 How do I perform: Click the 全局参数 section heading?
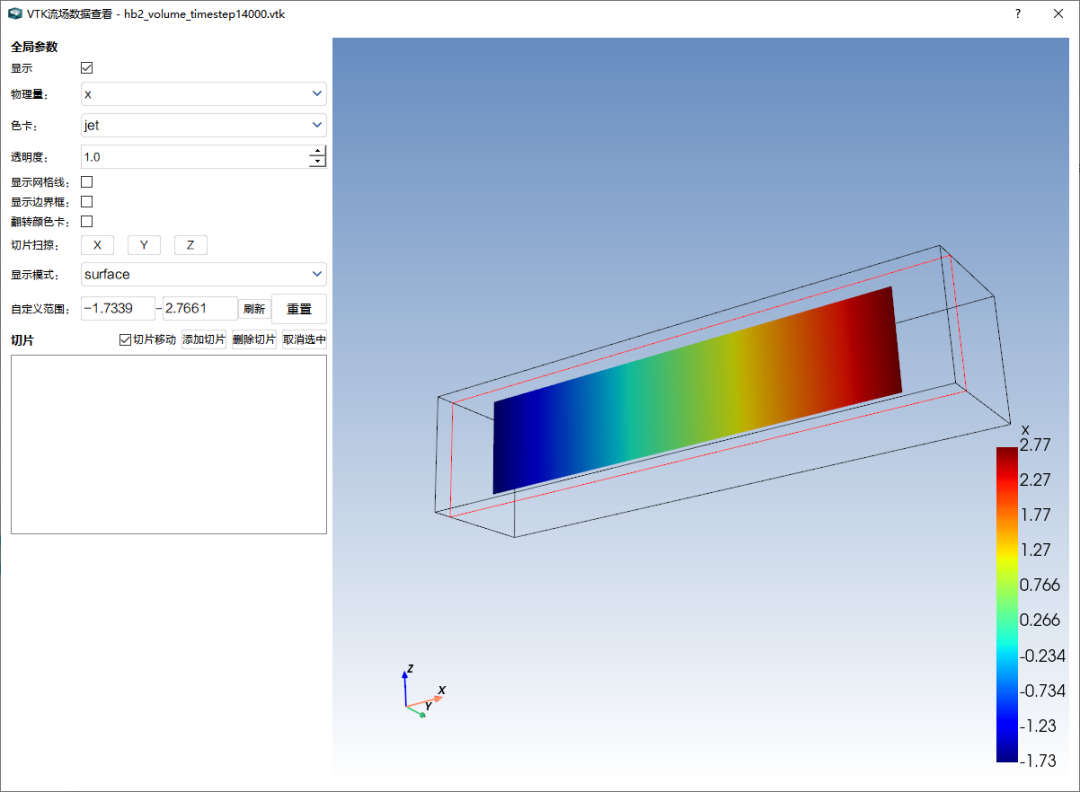click(34, 47)
